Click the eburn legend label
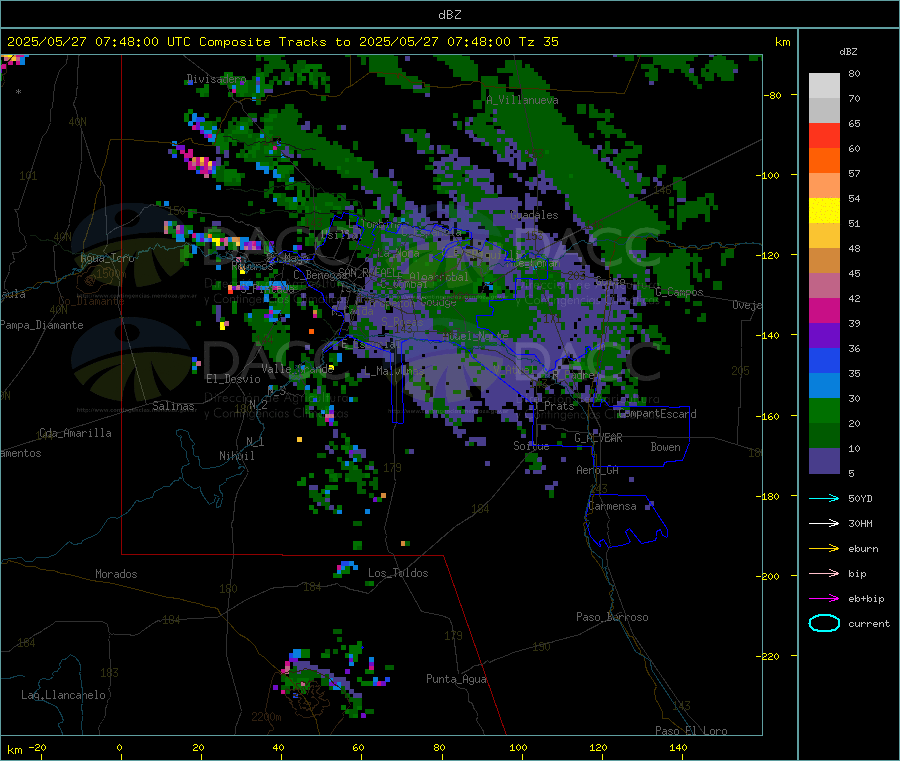Image resolution: width=900 pixels, height=761 pixels. (863, 549)
